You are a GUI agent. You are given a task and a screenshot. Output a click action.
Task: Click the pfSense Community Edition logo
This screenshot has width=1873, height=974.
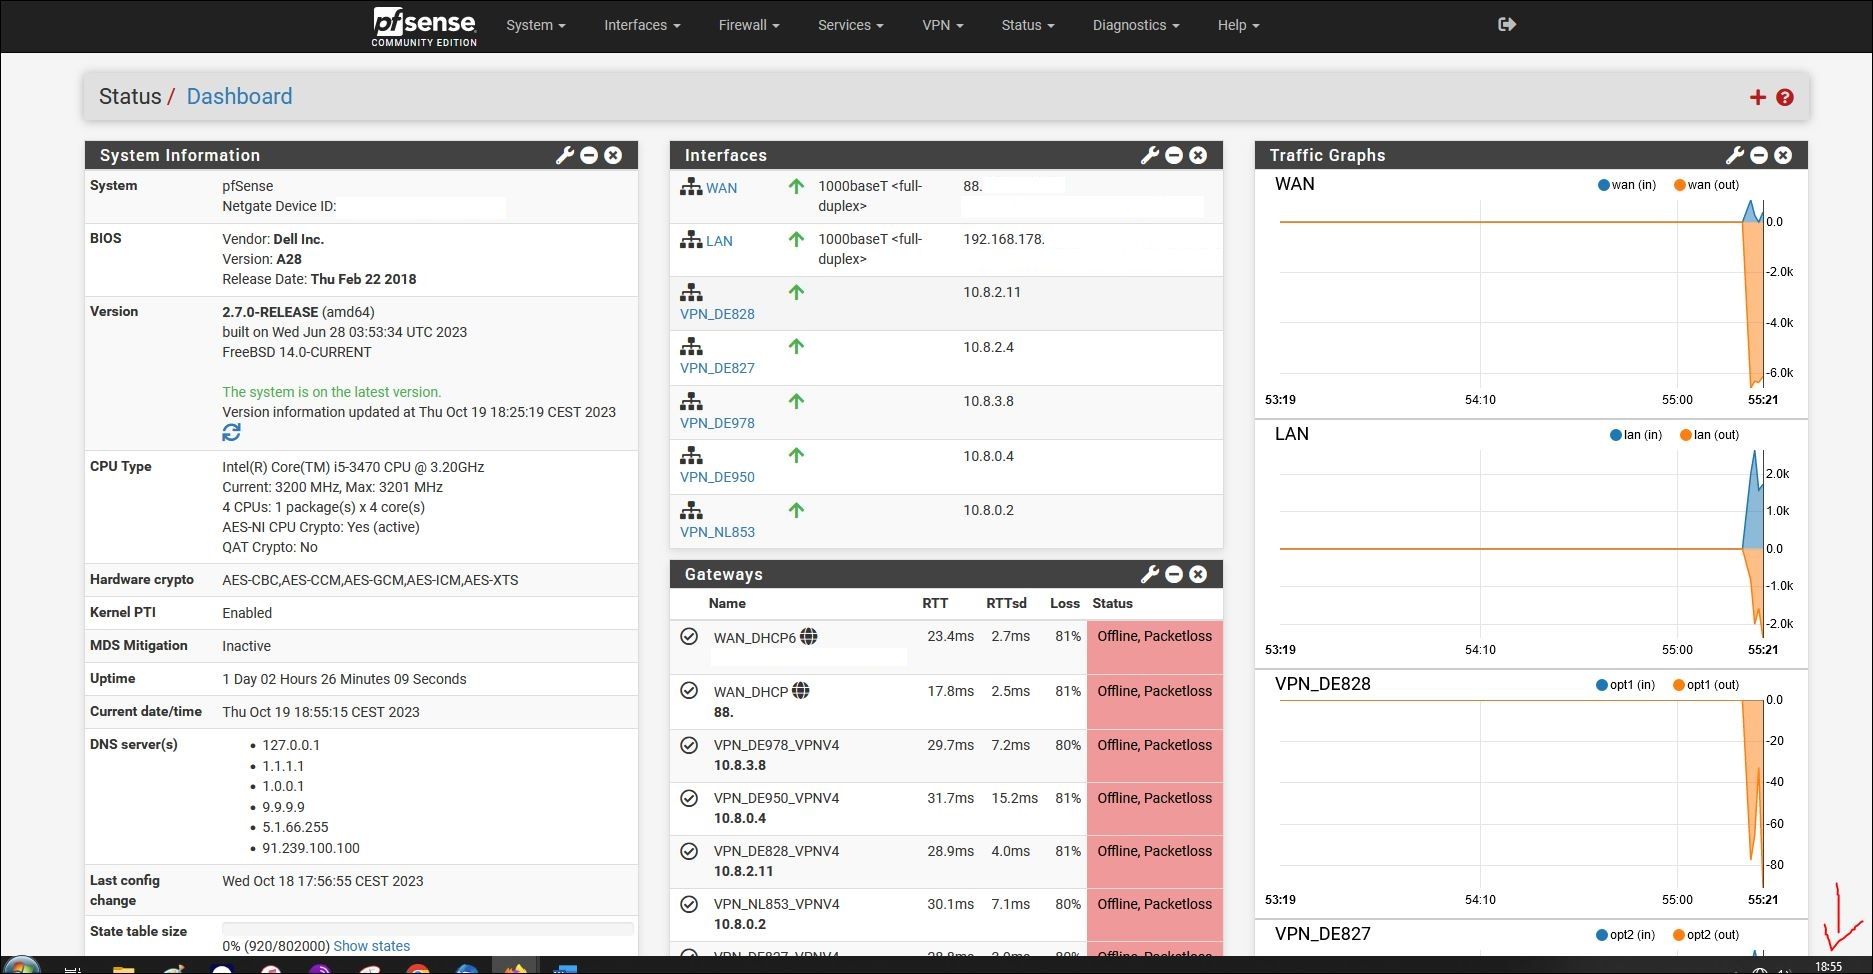pyautogui.click(x=424, y=26)
